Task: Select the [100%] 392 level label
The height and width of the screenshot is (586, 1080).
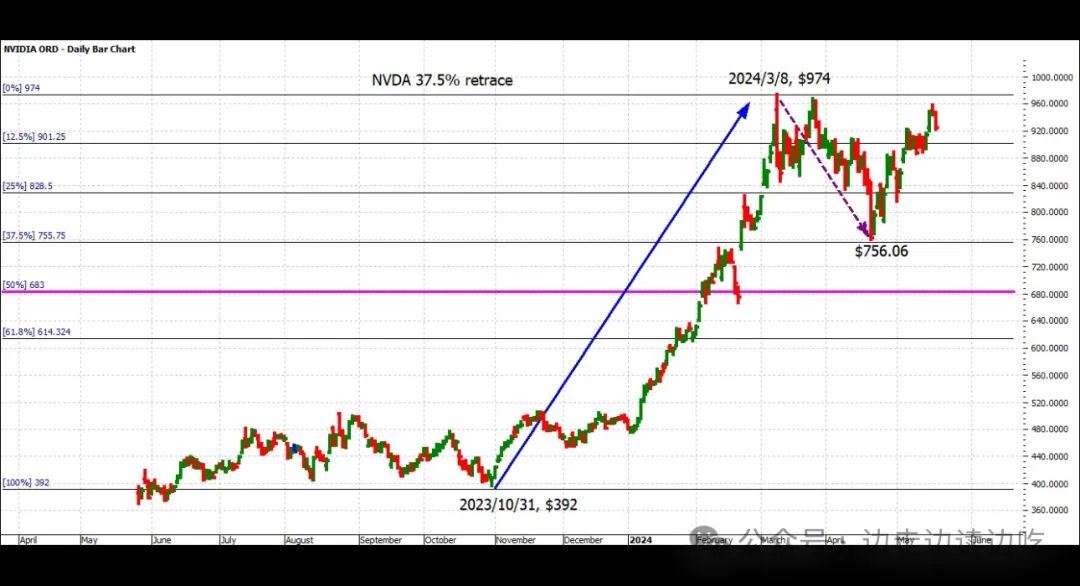Action: pyautogui.click(x=26, y=483)
